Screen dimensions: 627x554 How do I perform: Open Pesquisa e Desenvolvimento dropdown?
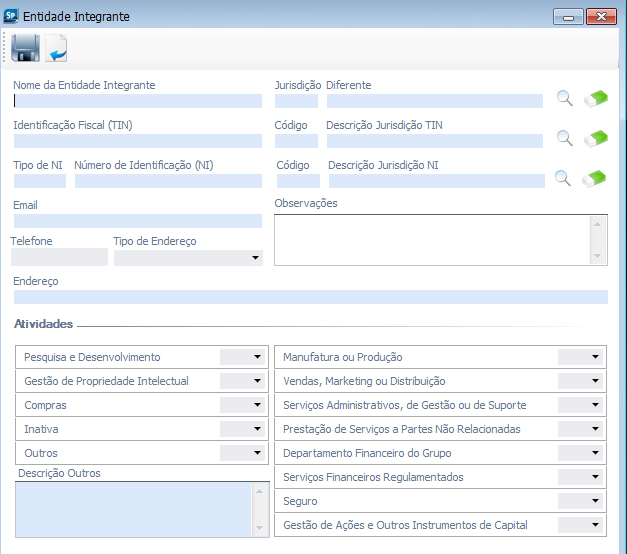coord(257,357)
